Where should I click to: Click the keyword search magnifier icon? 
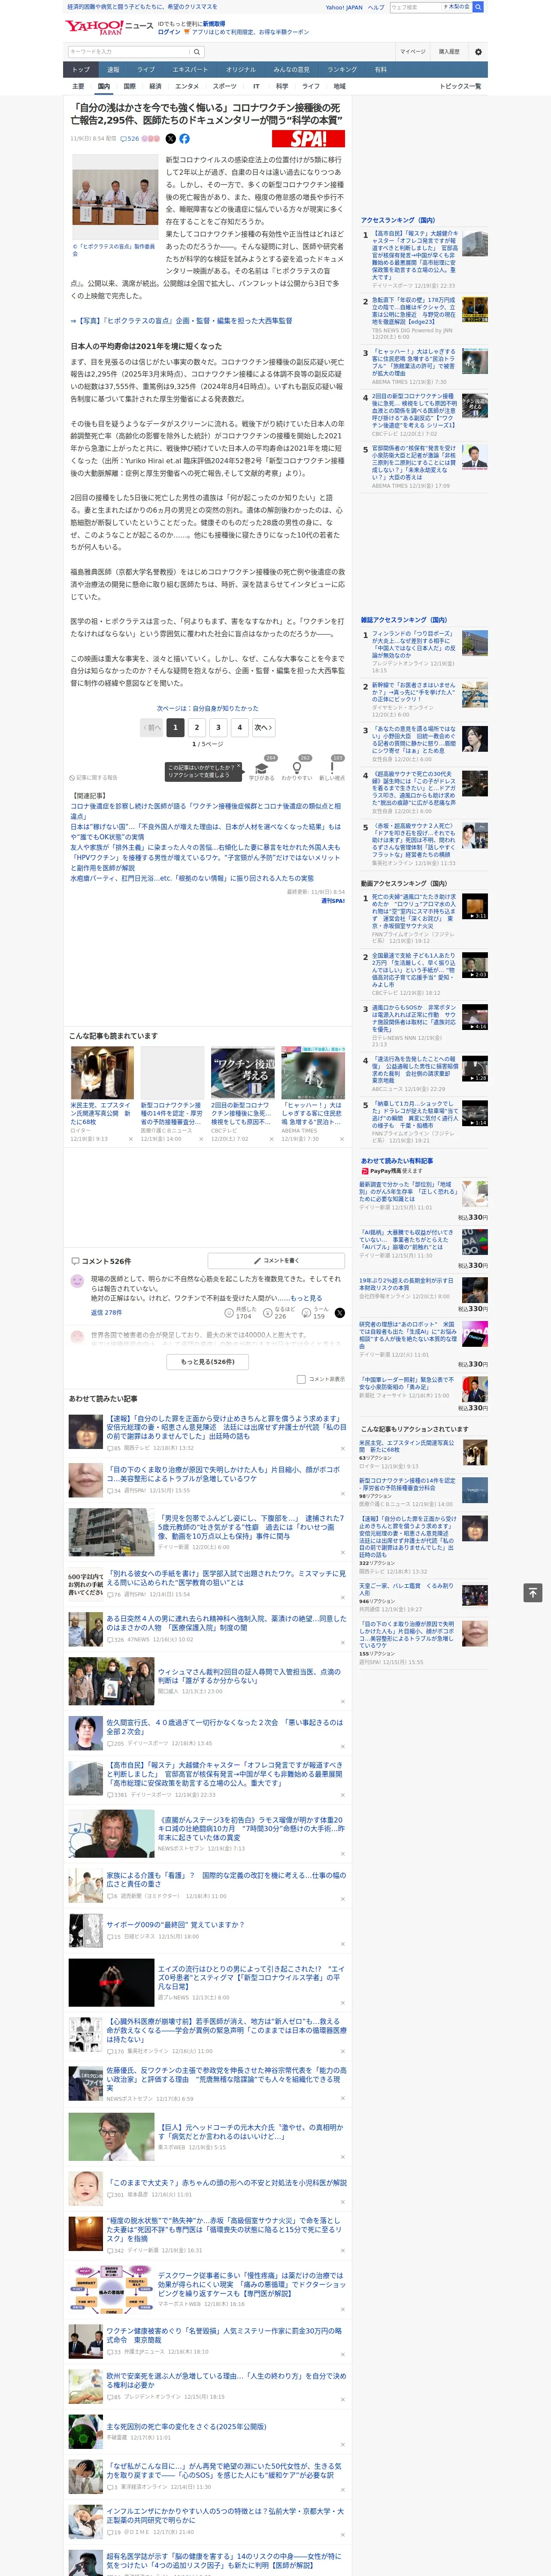pos(197,51)
